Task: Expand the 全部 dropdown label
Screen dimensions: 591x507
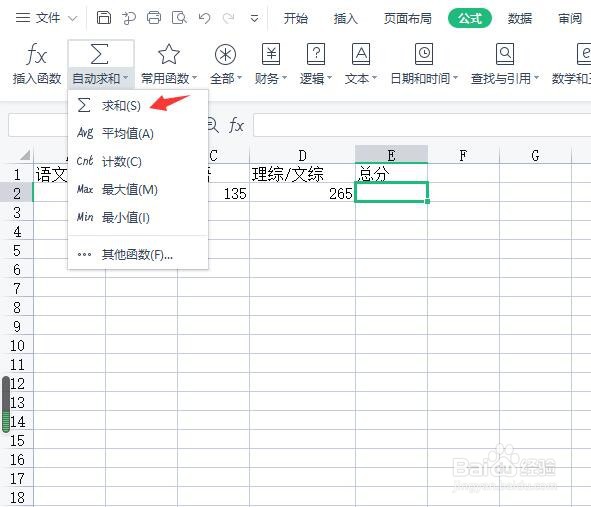Action: click(226, 78)
